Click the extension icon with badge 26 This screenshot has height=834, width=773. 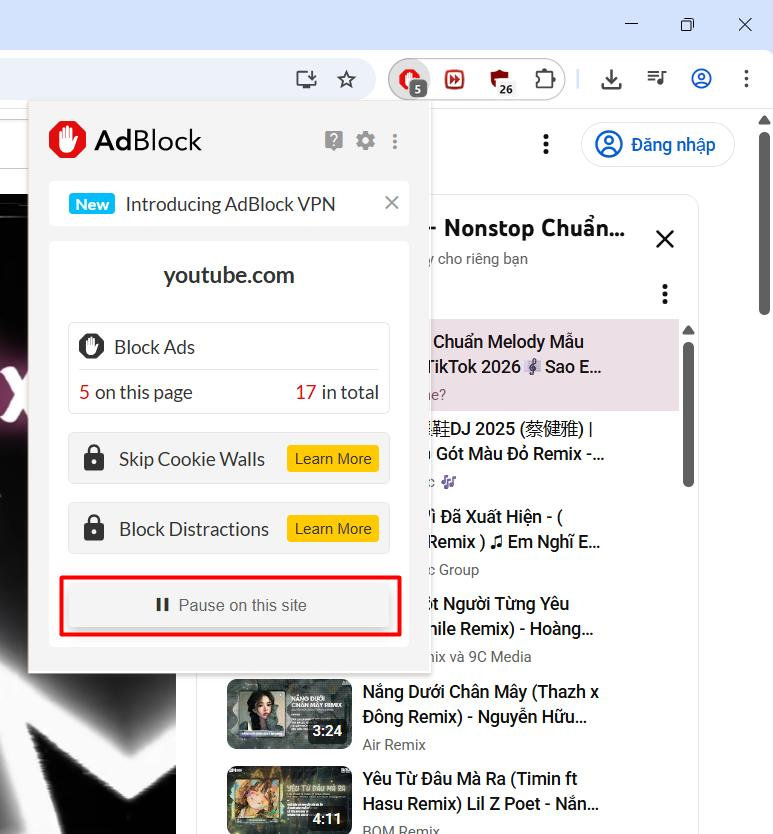tap(500, 81)
